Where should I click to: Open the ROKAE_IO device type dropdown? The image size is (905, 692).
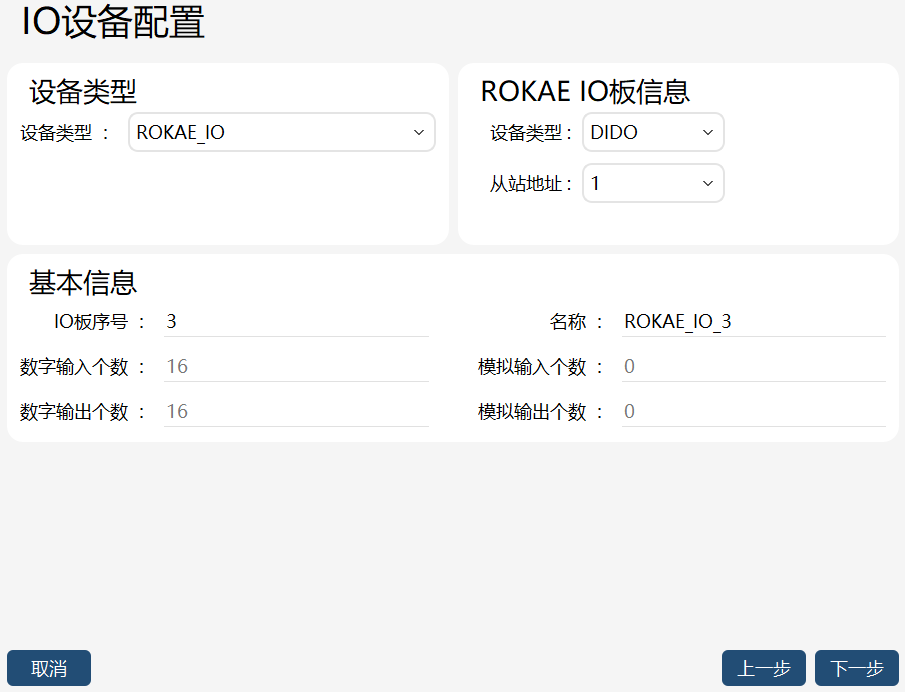click(x=282, y=132)
